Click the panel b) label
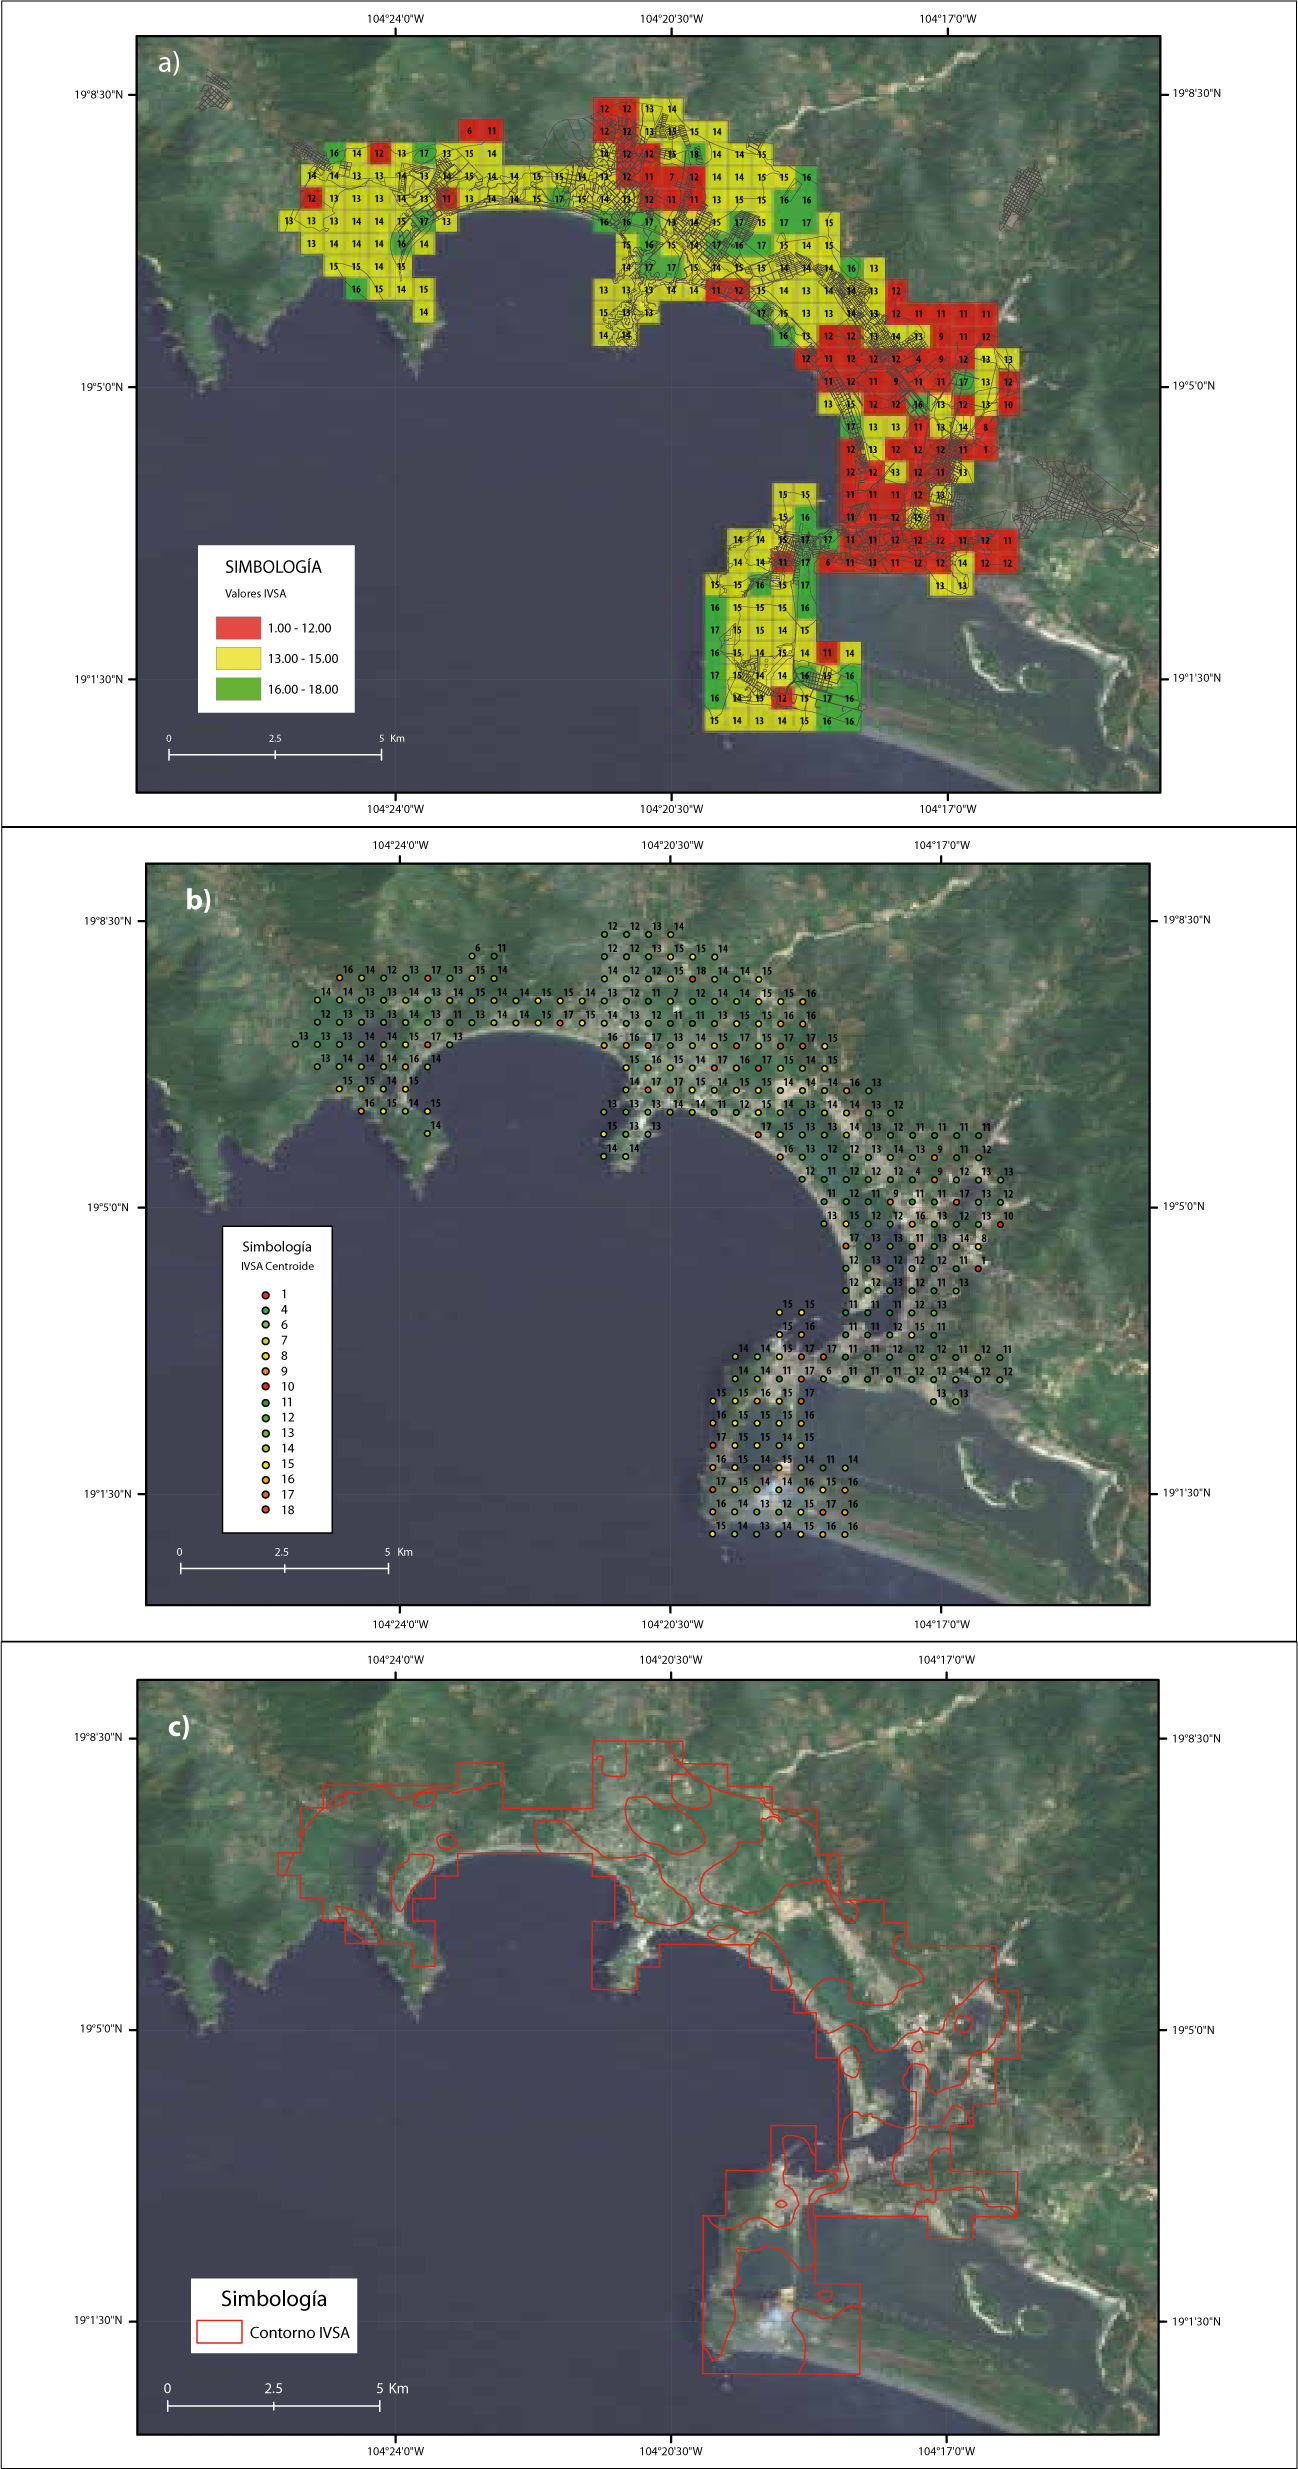The image size is (1298, 2469). coord(198,899)
